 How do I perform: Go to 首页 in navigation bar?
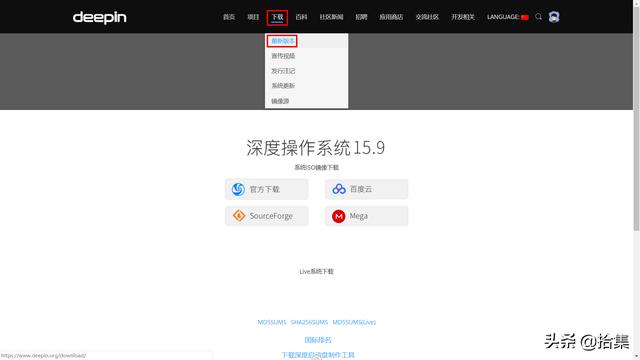pos(229,17)
